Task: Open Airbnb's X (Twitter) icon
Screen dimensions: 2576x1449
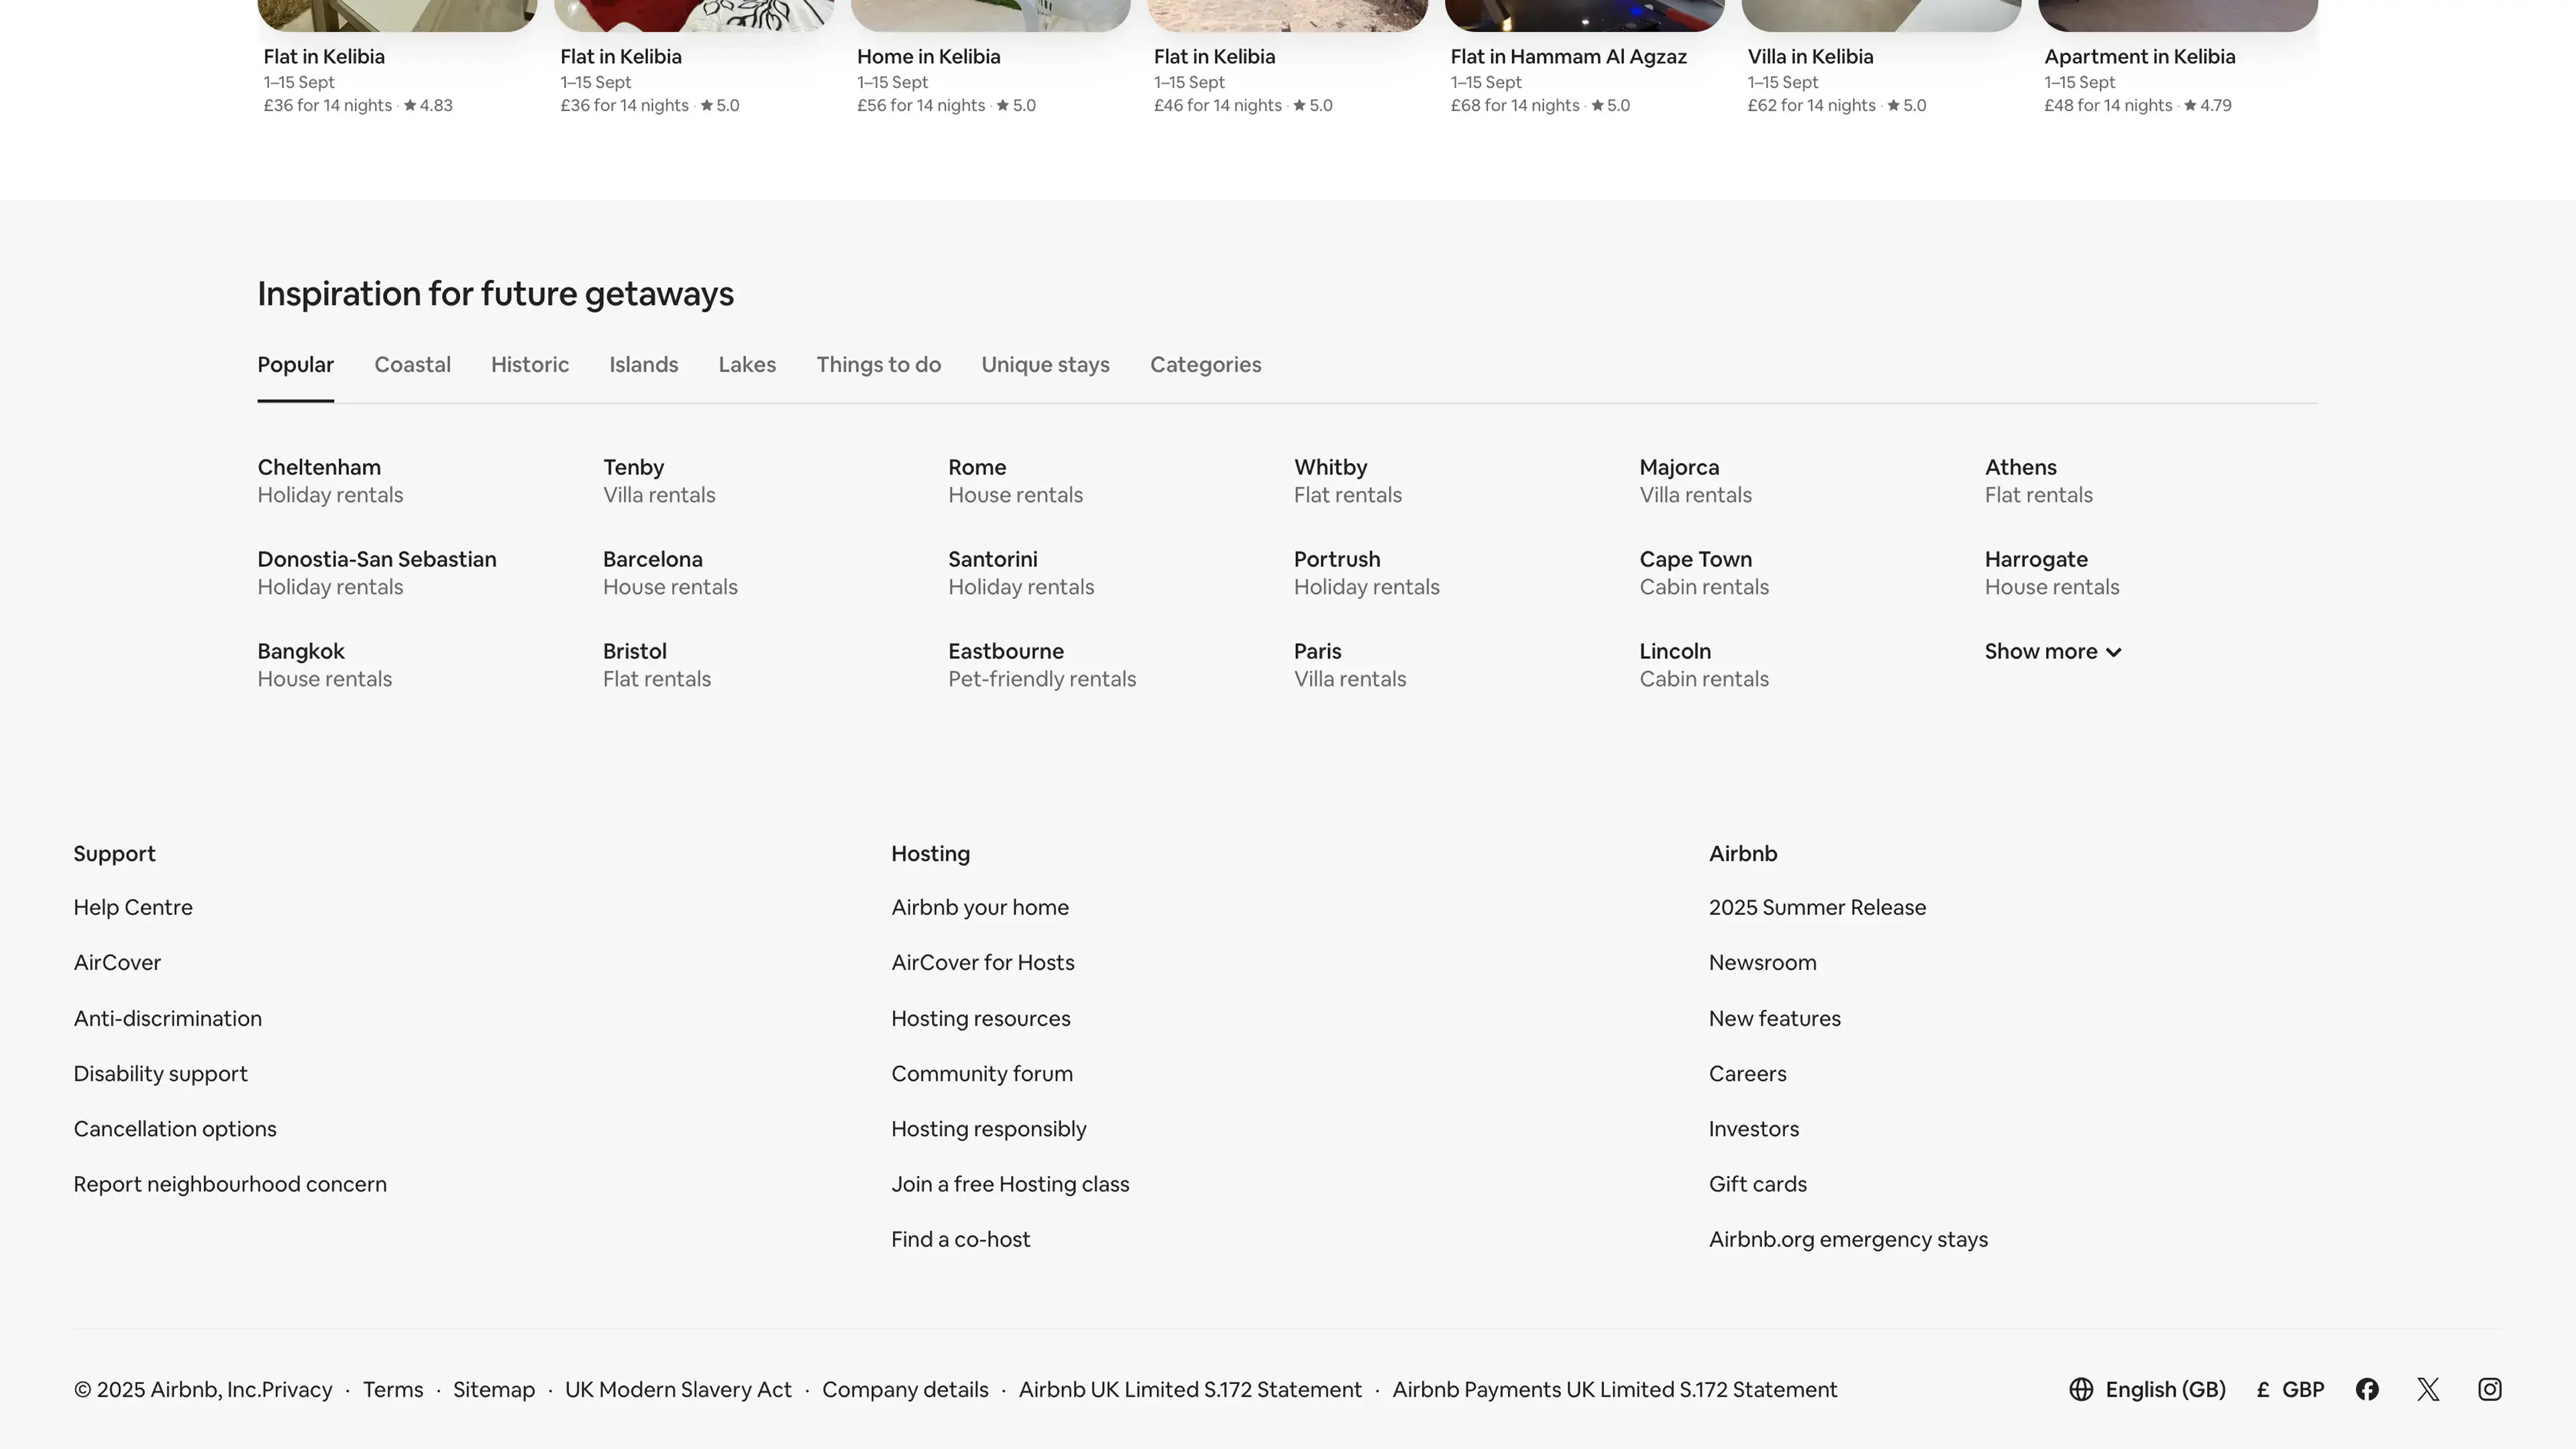Action: point(2428,1389)
